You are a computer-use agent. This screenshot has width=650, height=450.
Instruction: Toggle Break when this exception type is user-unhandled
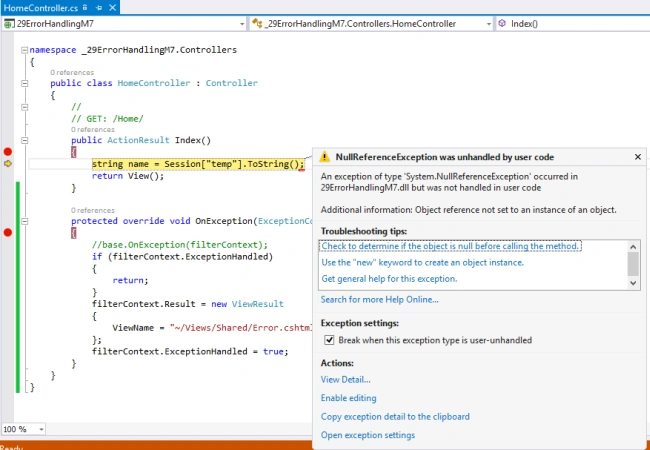tap(329, 340)
